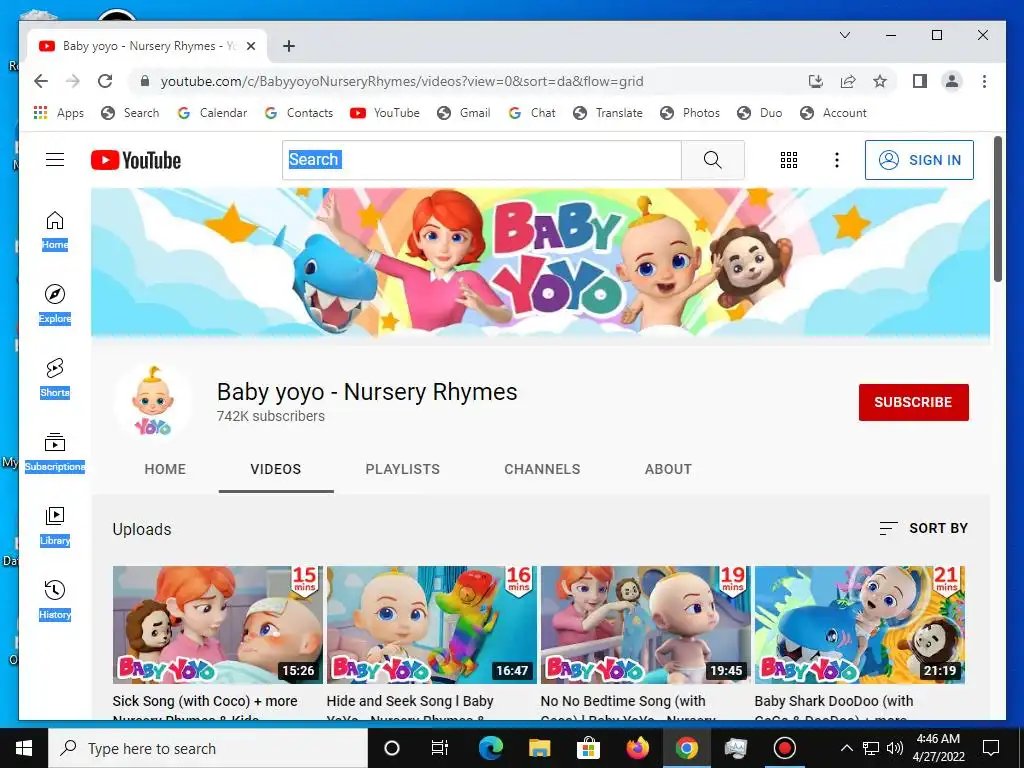Open the YouTube hamburger guide menu
This screenshot has height=768, width=1024.
coord(55,159)
